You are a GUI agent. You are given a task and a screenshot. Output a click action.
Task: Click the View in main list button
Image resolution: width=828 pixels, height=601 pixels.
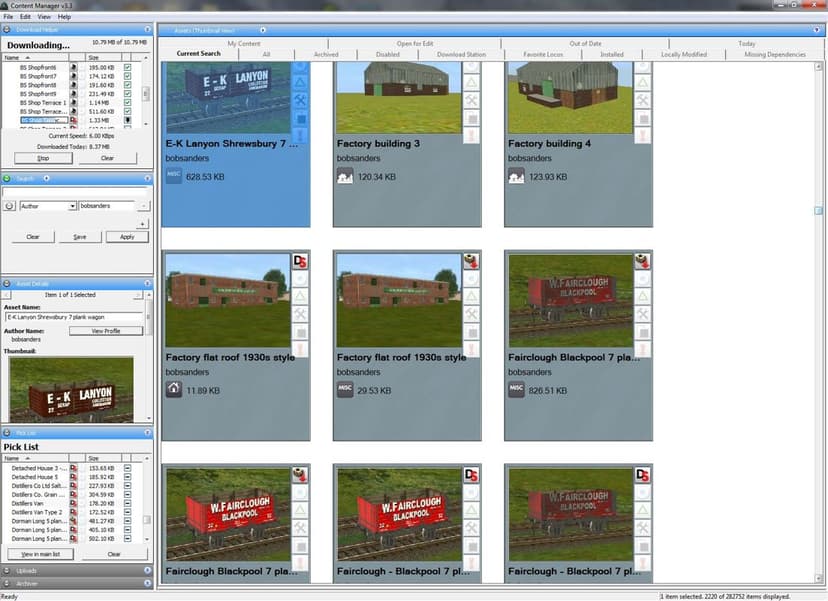[x=41, y=554]
